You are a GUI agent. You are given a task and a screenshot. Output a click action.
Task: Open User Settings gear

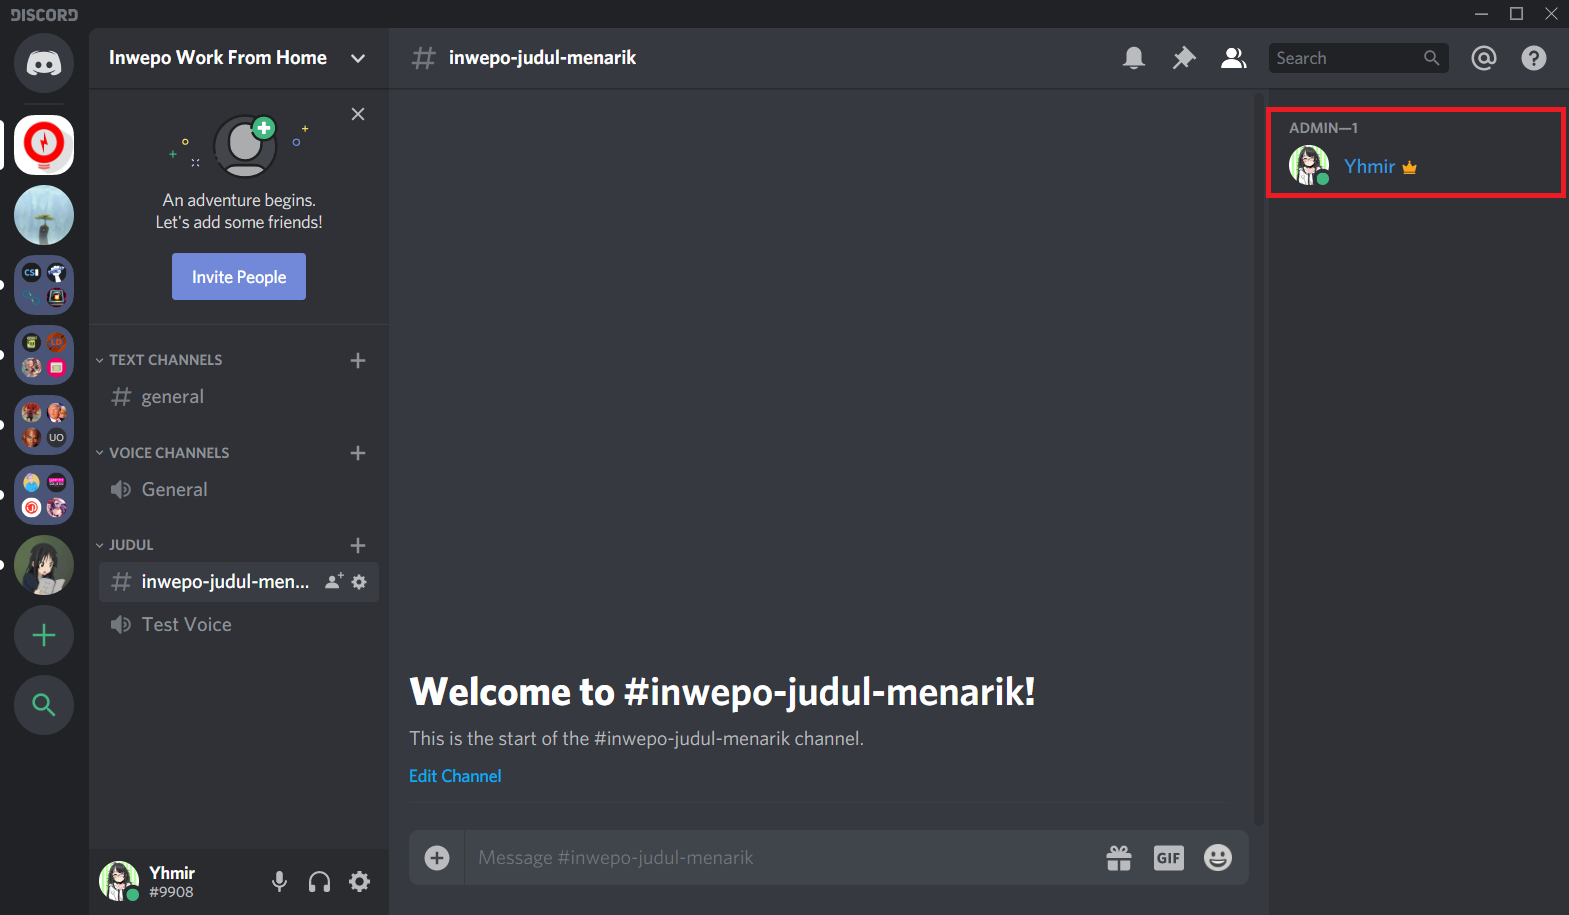coord(360,881)
